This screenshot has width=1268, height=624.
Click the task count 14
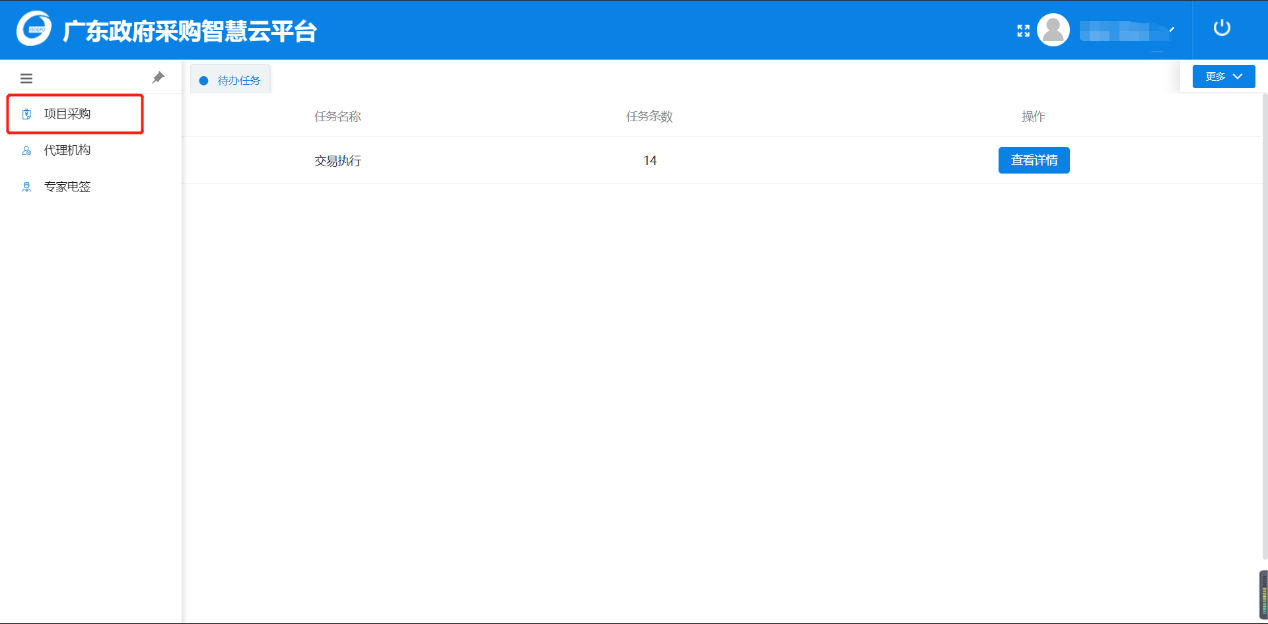(650, 160)
